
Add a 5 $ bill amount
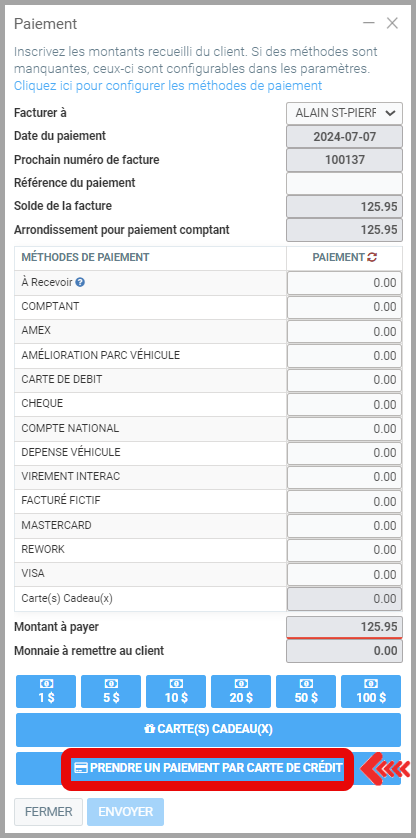pyautogui.click(x=111, y=691)
